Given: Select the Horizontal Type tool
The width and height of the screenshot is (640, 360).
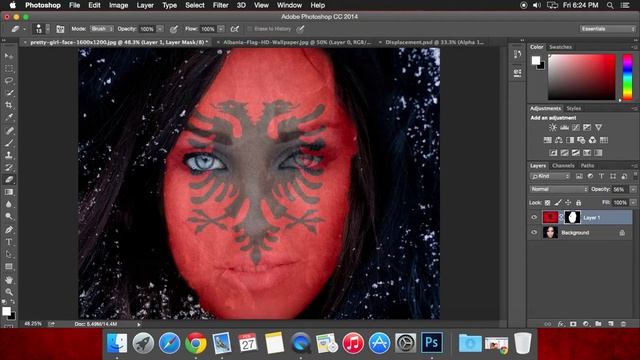Looking at the screenshot, I should [x=9, y=242].
